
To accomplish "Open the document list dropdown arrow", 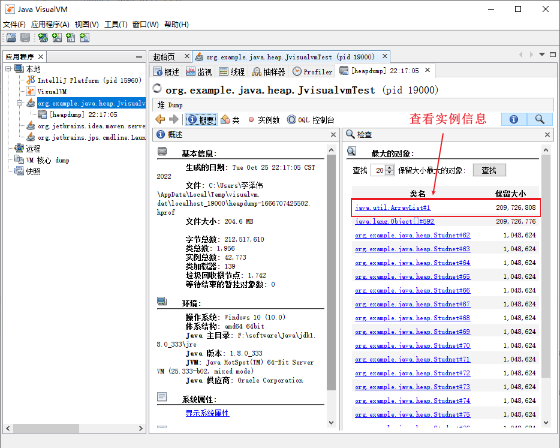I will pos(542,55).
